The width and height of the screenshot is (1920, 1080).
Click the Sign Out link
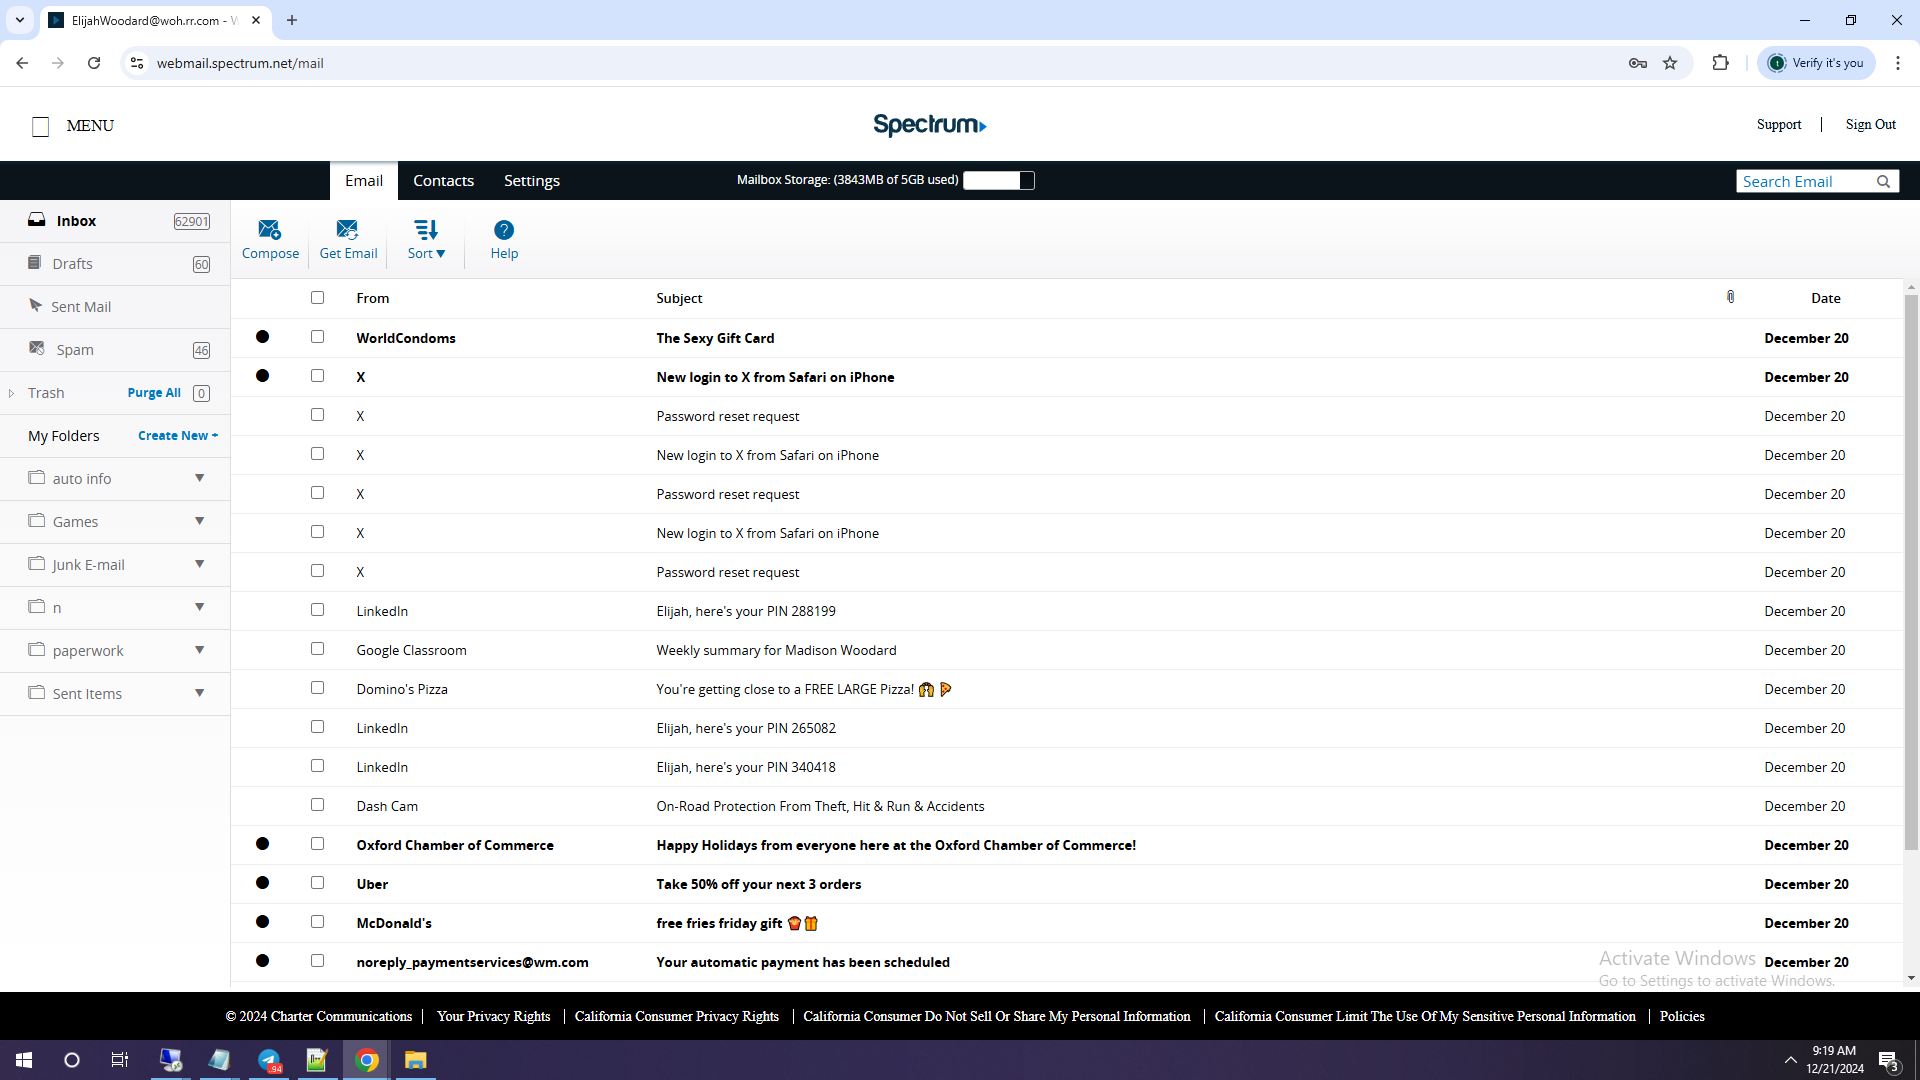pos(1870,124)
